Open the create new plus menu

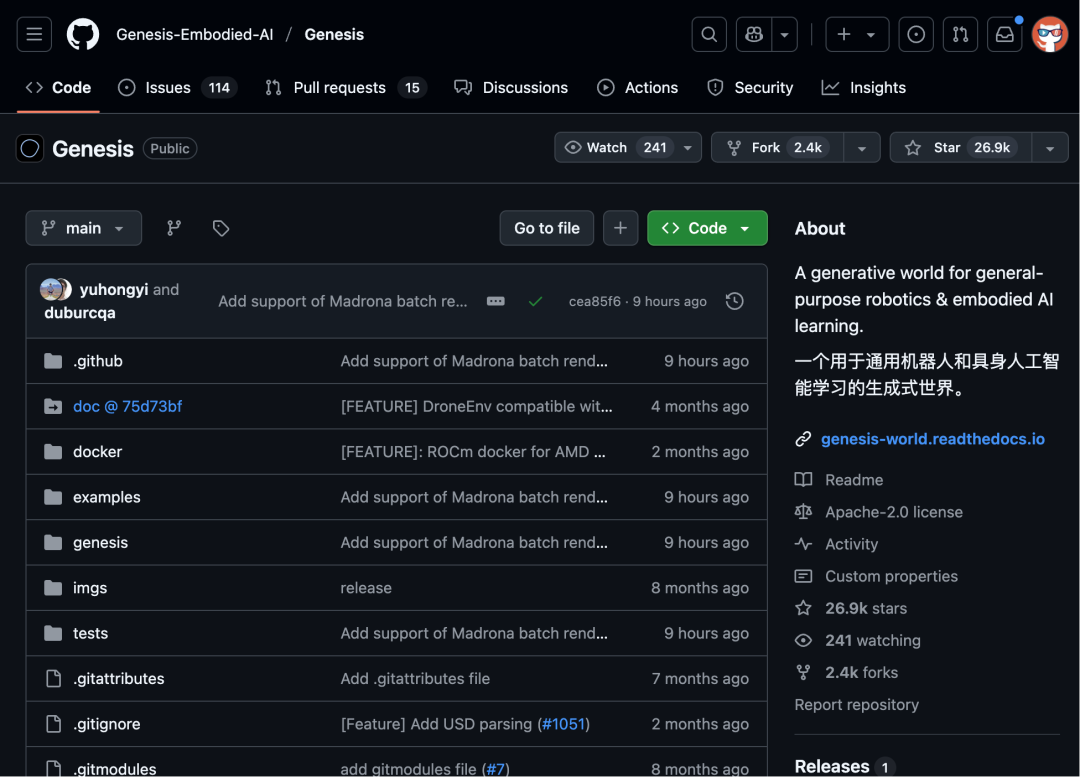coord(857,34)
